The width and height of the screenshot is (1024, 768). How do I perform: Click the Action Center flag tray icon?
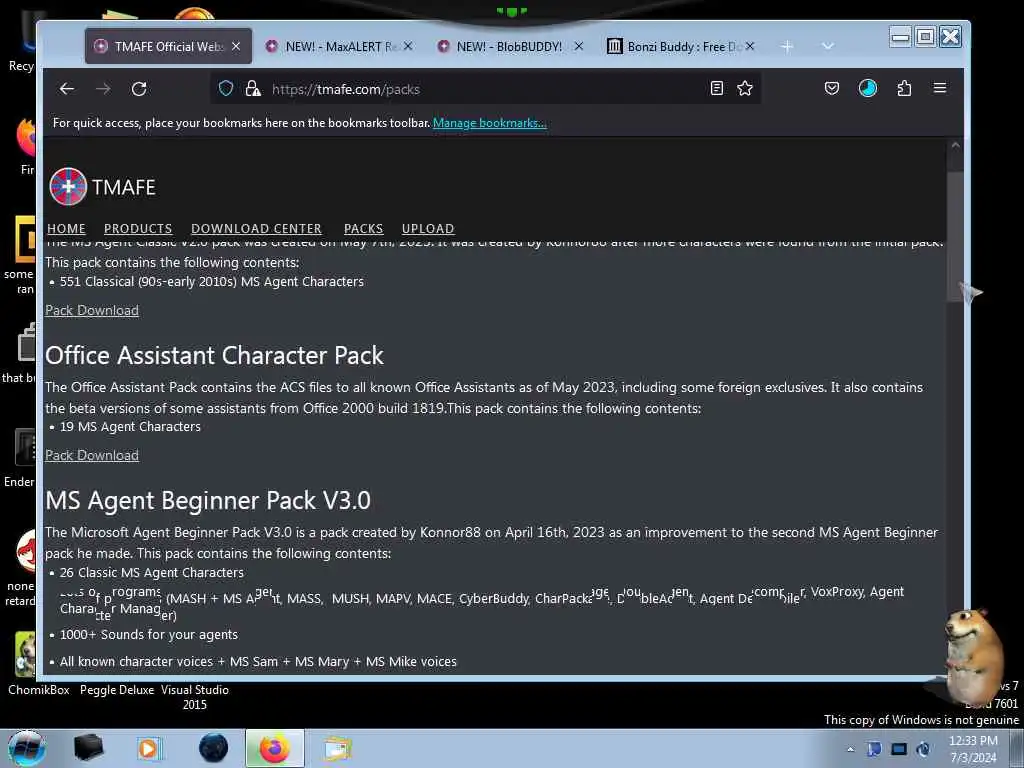point(874,749)
